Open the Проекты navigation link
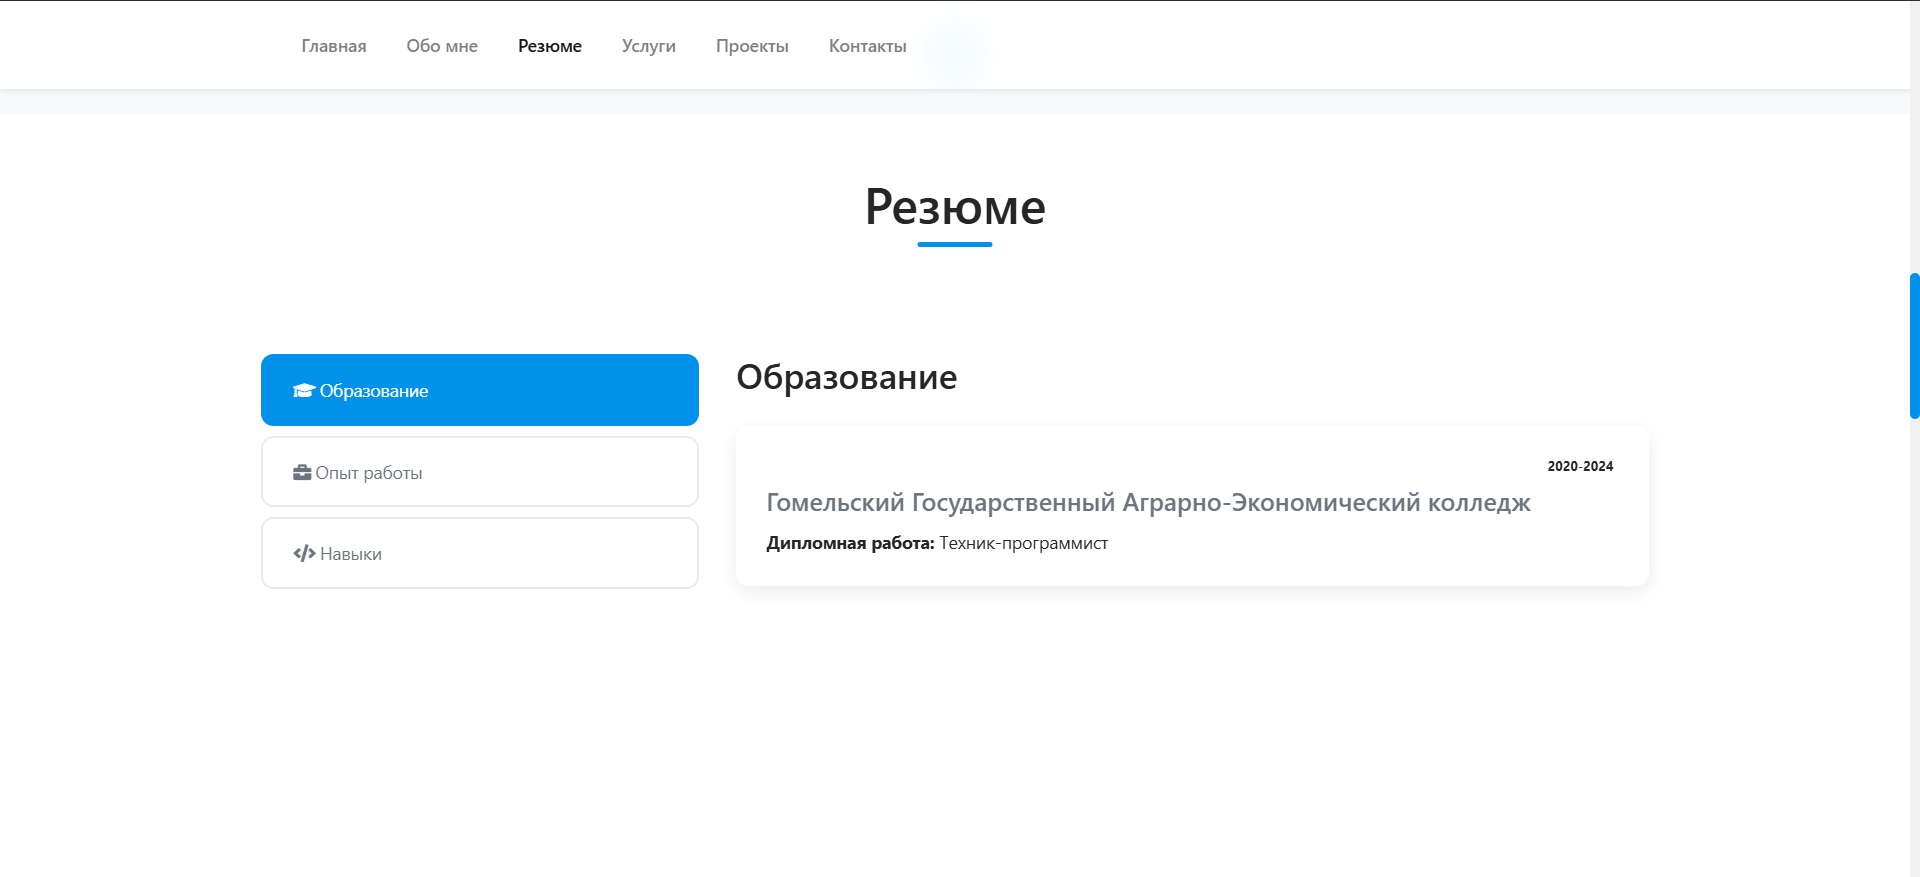Screen dimensions: 1920x877 [752, 46]
